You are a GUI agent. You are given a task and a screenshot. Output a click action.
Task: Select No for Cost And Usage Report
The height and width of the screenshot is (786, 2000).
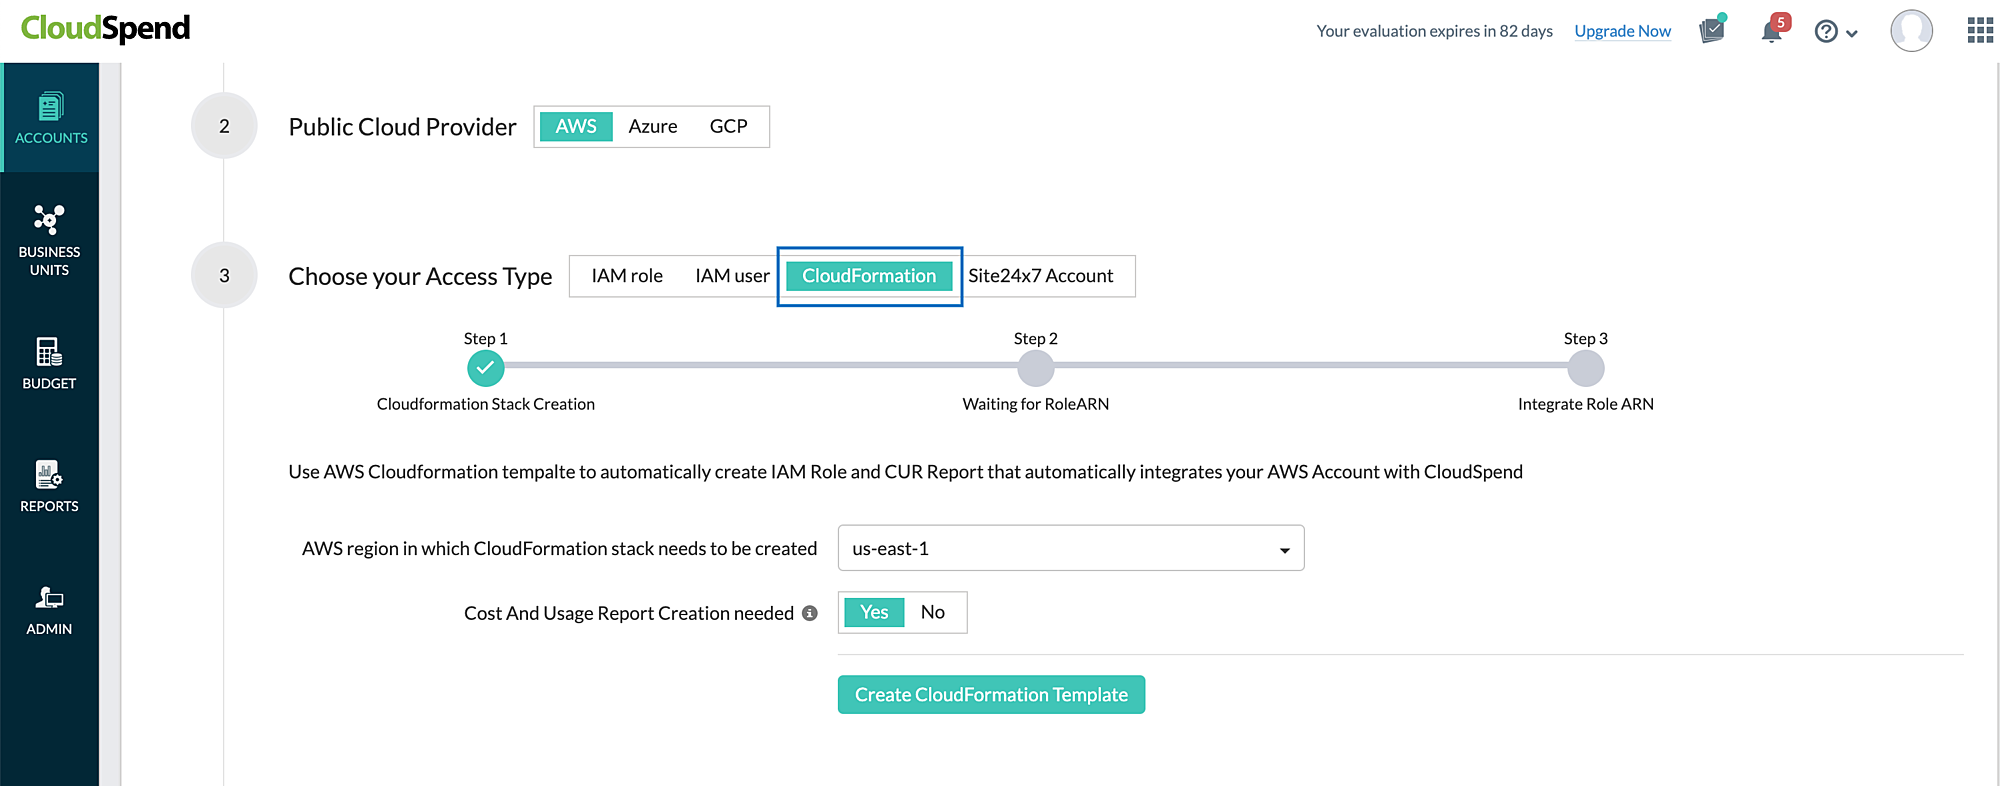pos(932,612)
